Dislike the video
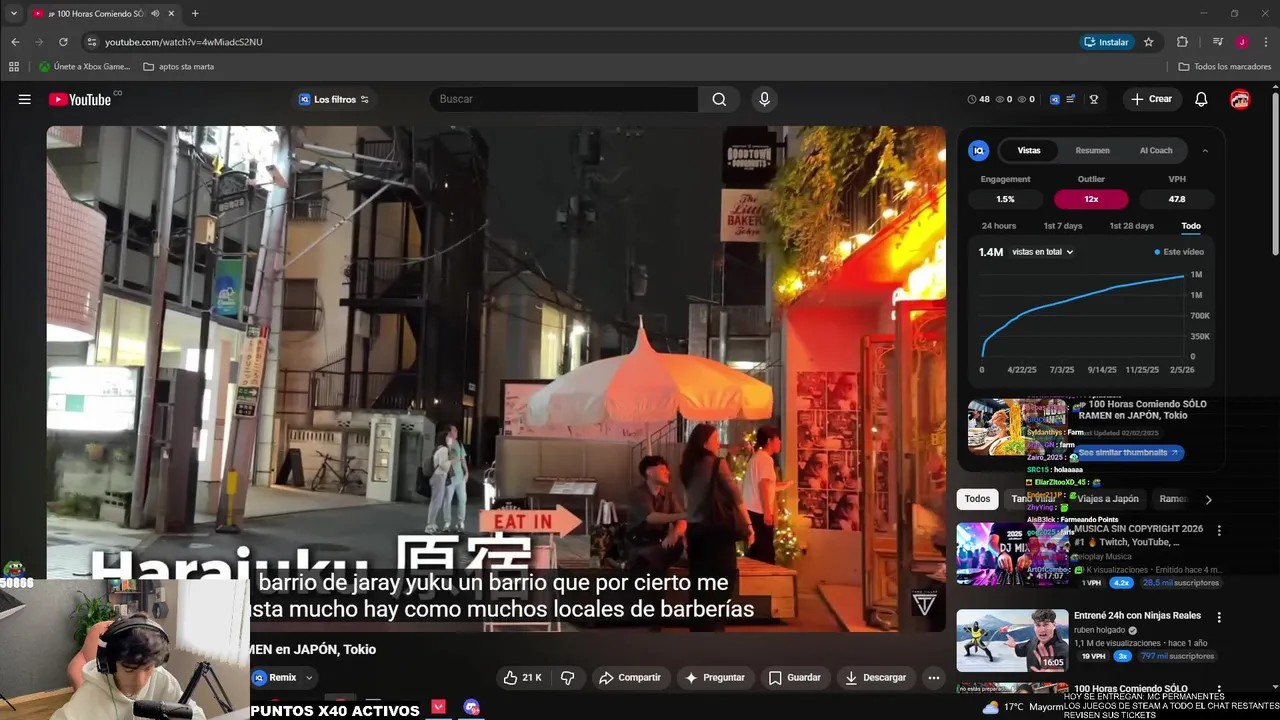 click(x=567, y=677)
